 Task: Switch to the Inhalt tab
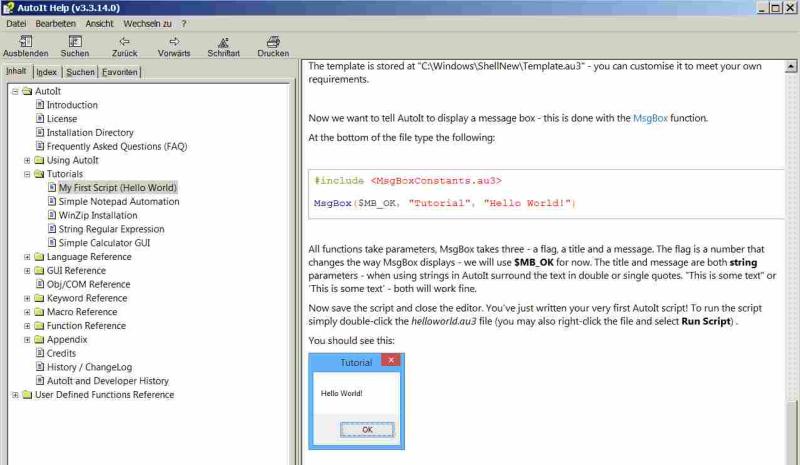point(16,71)
